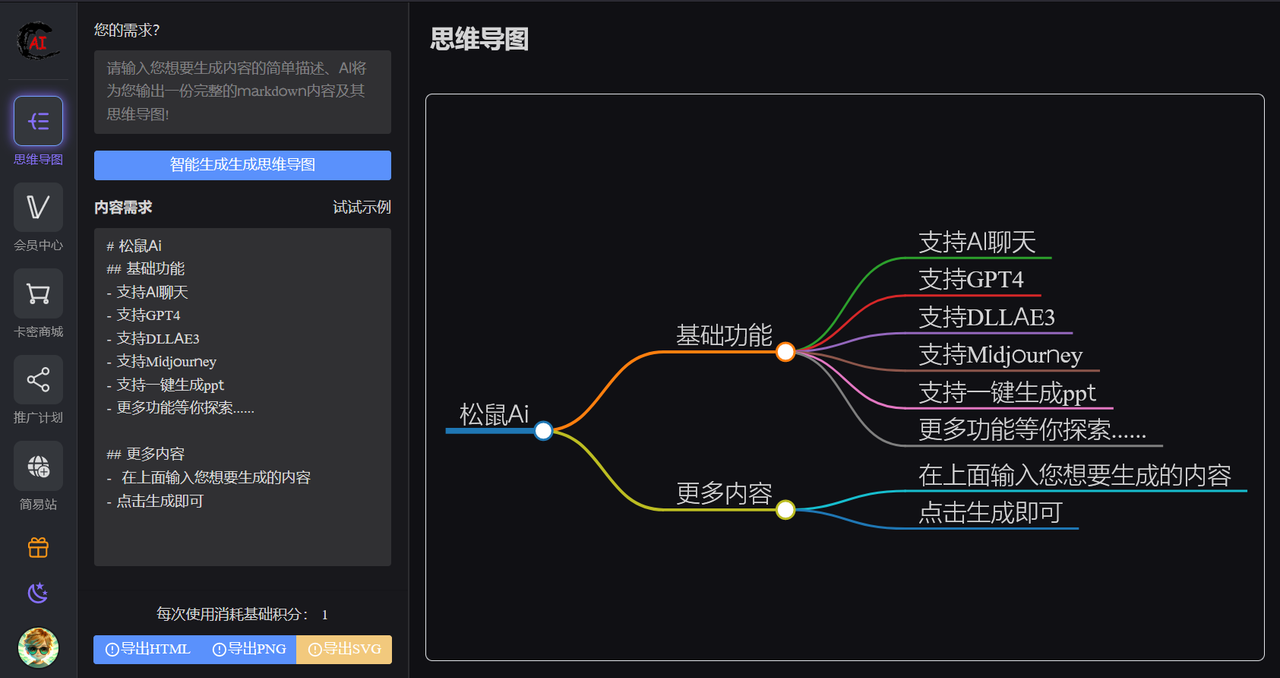Click the '## 基础功能' line in editor

(x=145, y=268)
